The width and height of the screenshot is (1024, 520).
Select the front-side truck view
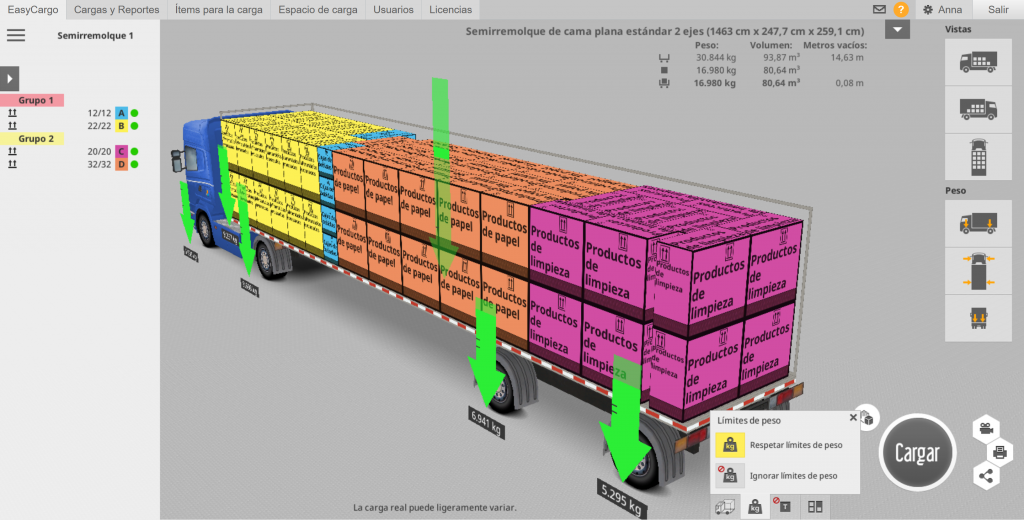coord(978,61)
